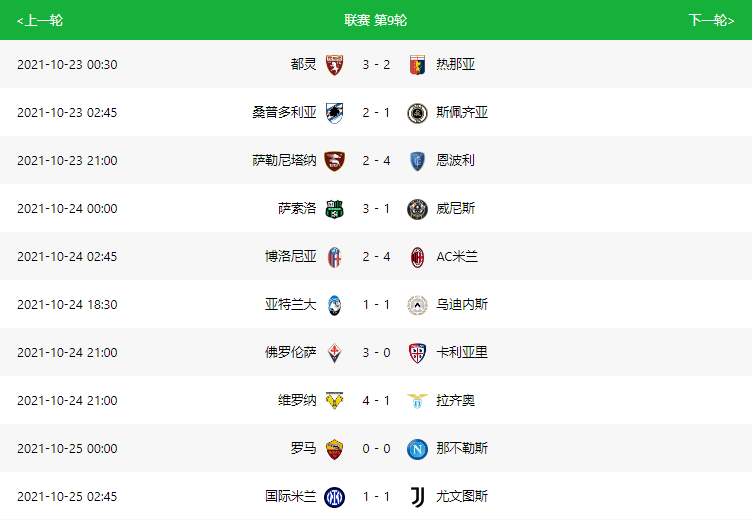752x522 pixels.
Task: Open the Sampdoria team logo
Action: pos(334,113)
